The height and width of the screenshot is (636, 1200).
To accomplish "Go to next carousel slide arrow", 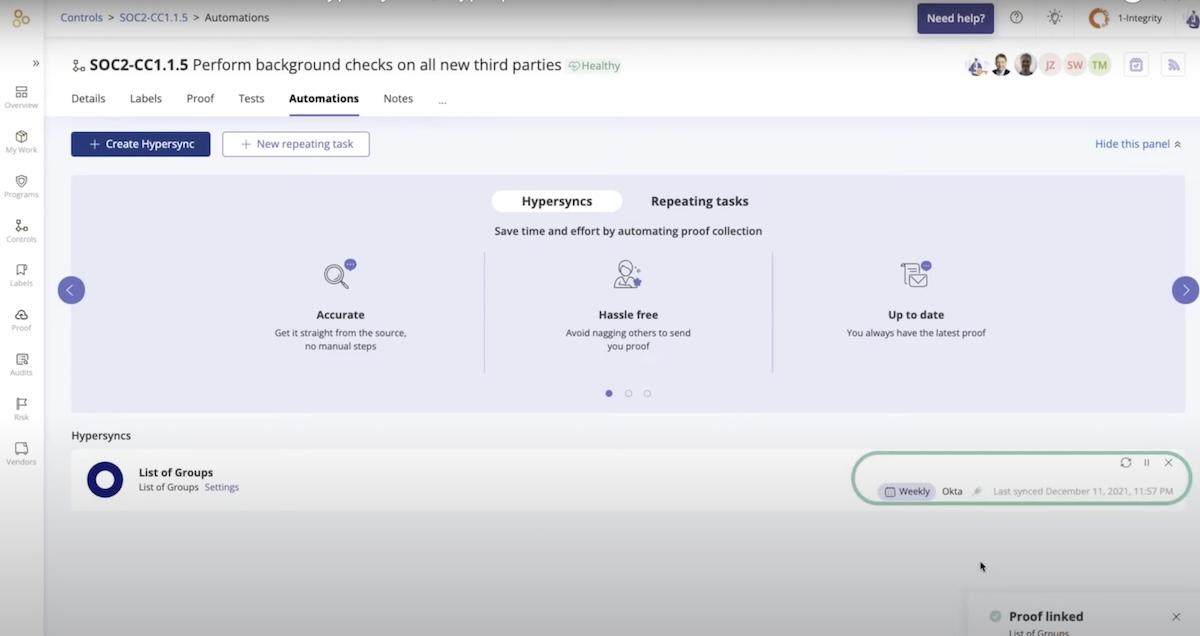I will (x=1185, y=290).
